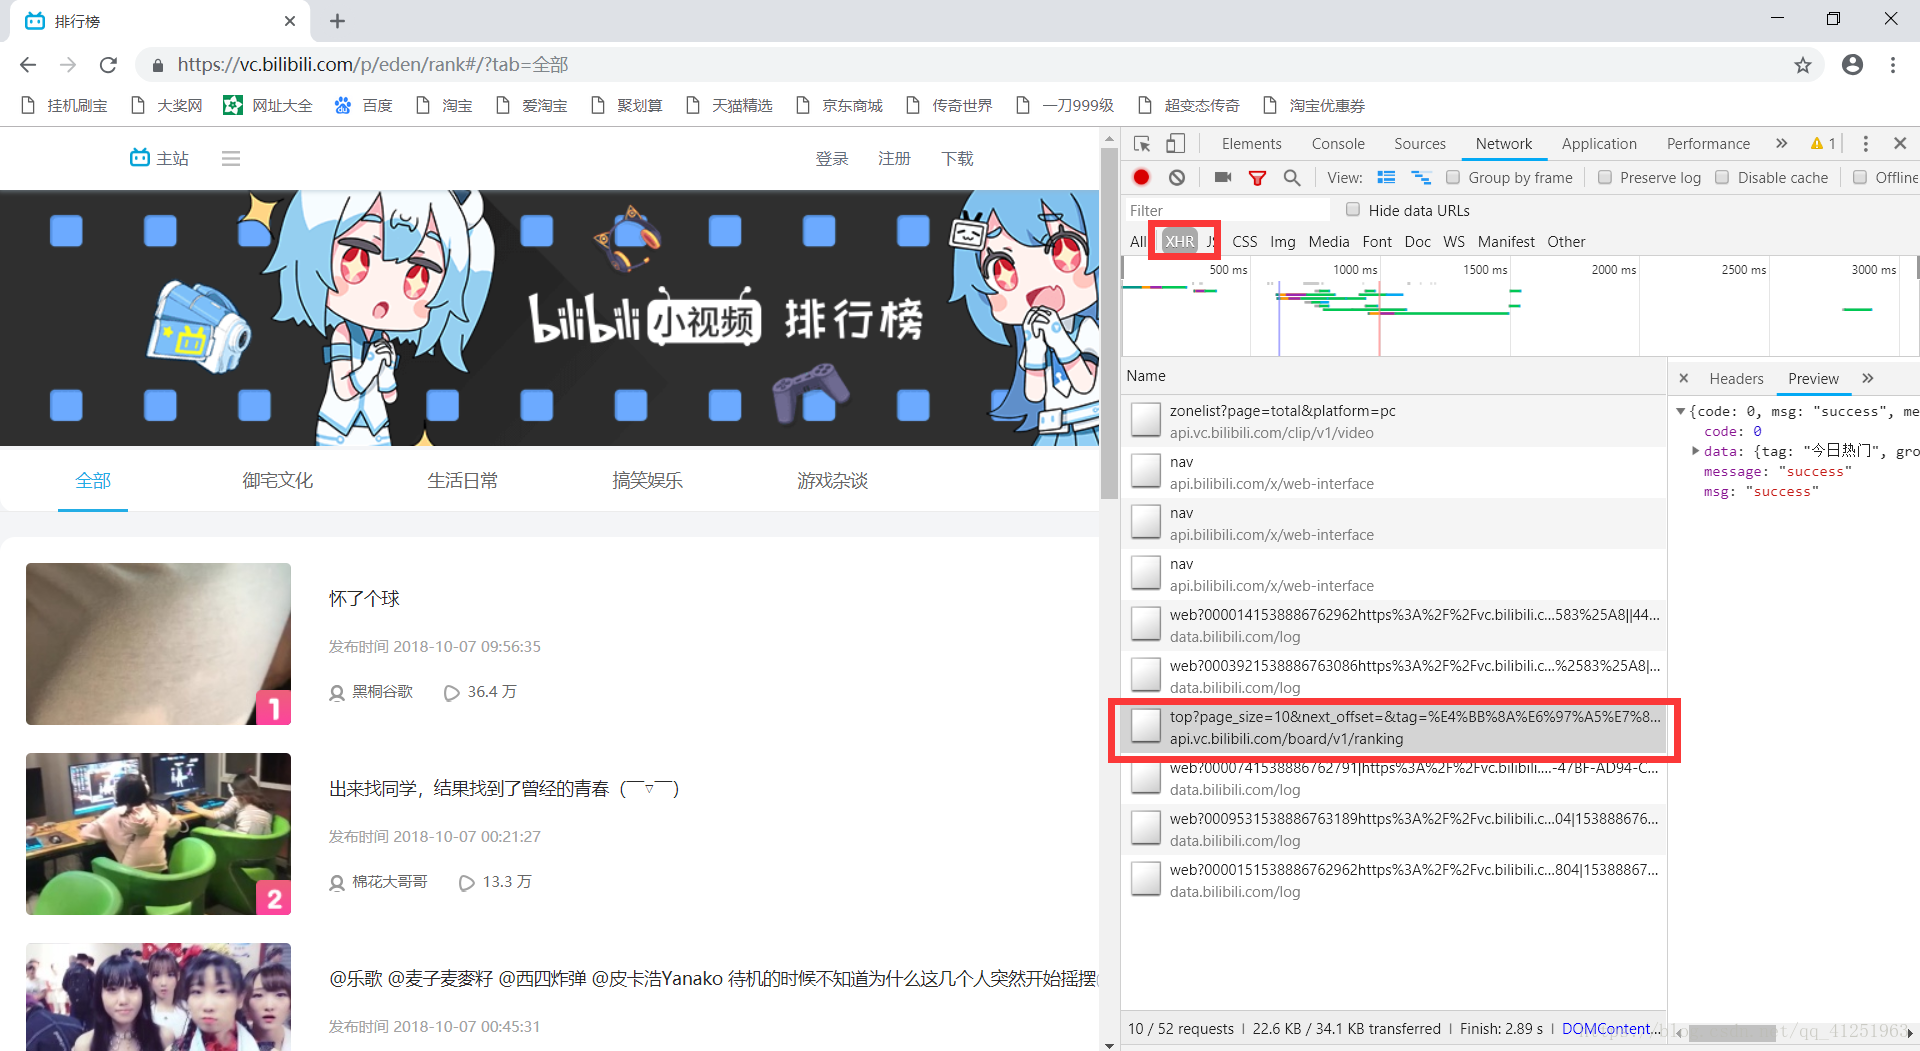This screenshot has height=1051, width=1920.
Task: Open uploader 棉花大哥哥 profile
Action: pyautogui.click(x=389, y=881)
